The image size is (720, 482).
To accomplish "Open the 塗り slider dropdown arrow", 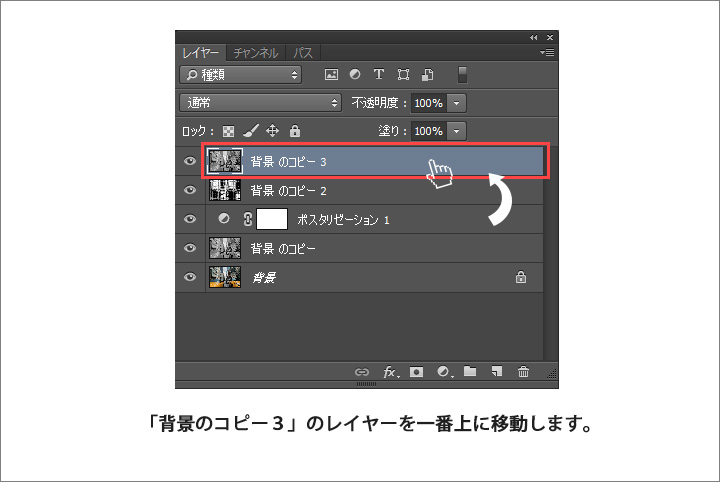I will pyautogui.click(x=456, y=131).
